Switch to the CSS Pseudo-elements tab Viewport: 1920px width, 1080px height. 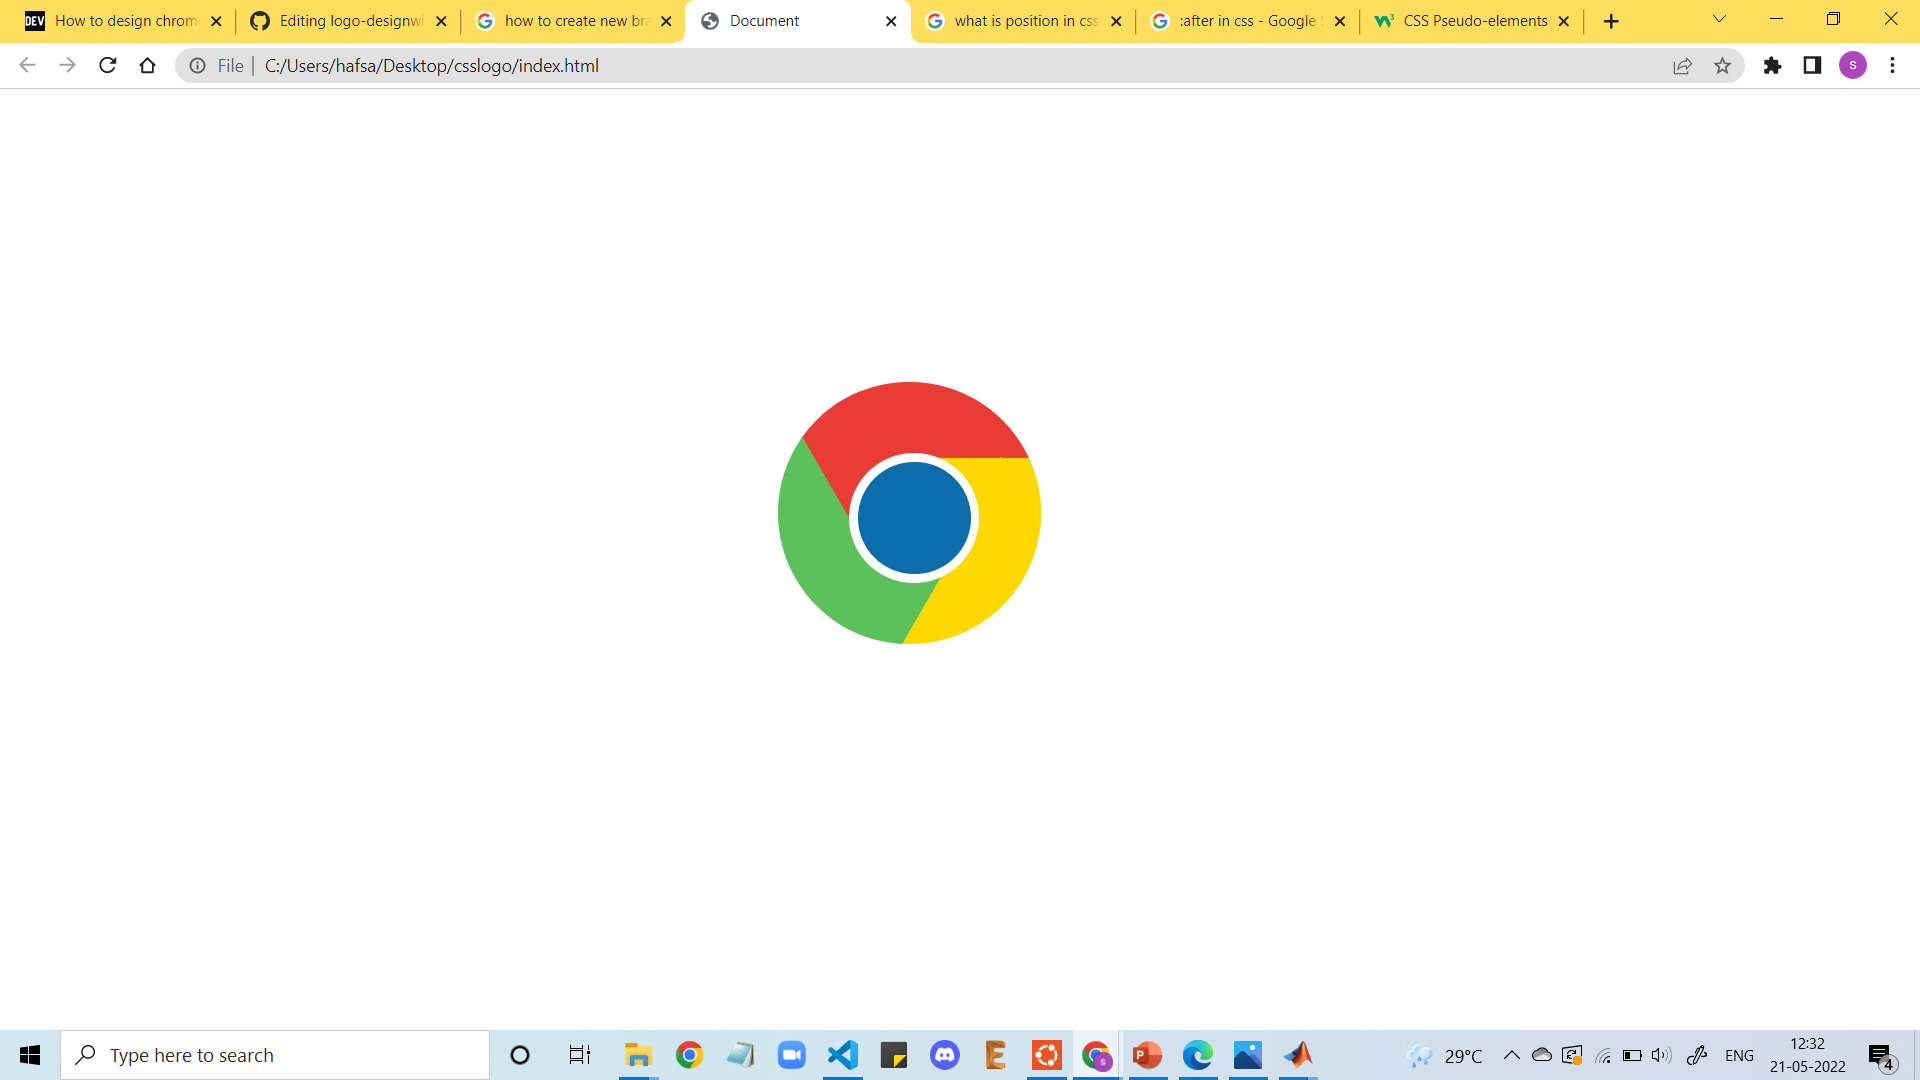point(1470,20)
